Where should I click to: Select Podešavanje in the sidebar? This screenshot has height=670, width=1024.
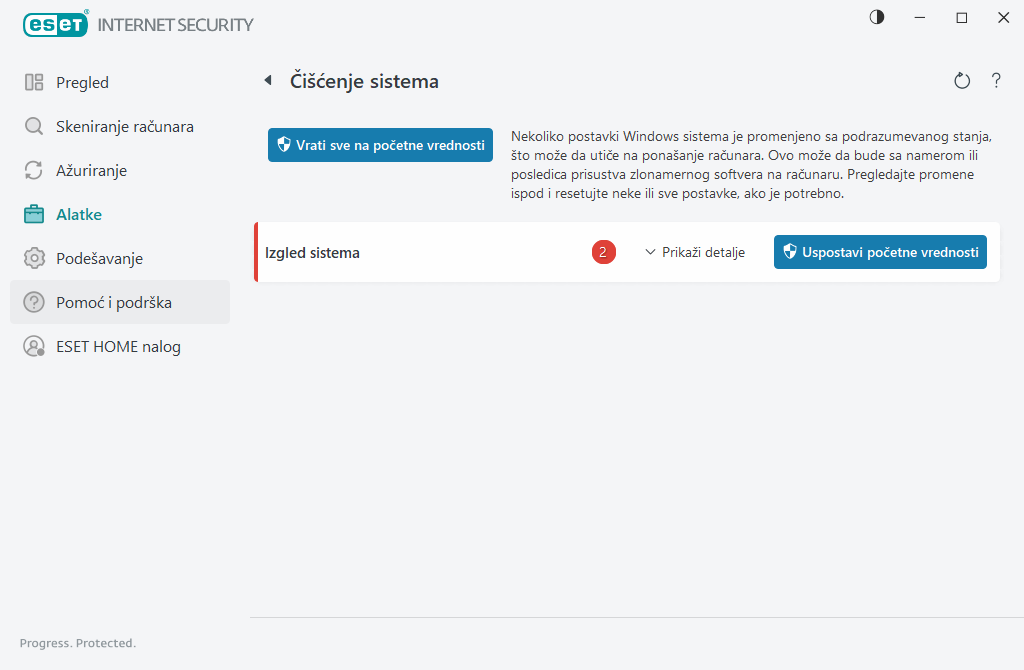pos(99,259)
